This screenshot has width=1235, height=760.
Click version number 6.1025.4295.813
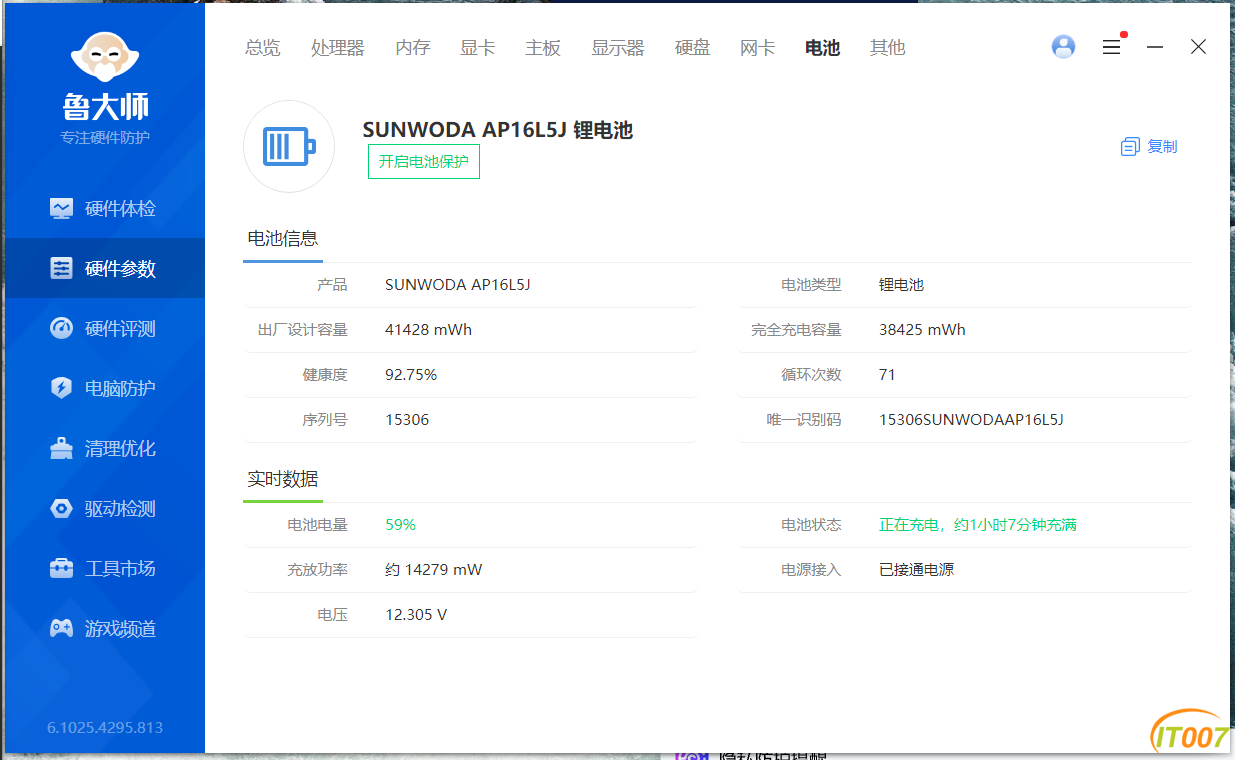pos(105,728)
